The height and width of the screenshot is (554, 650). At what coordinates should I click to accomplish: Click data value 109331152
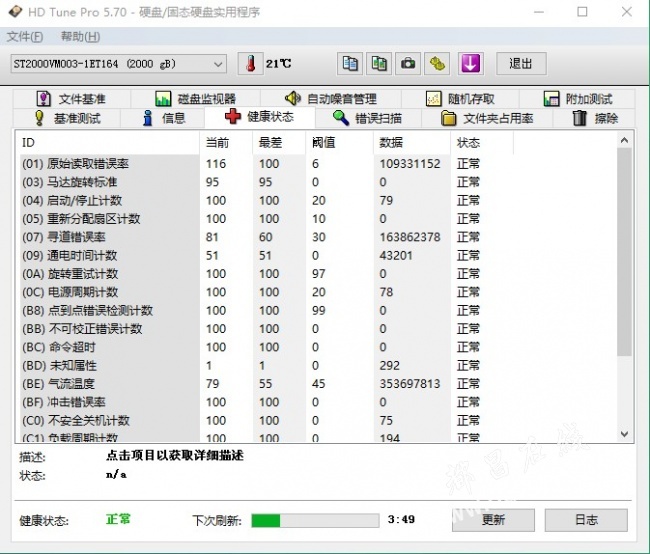pos(410,164)
